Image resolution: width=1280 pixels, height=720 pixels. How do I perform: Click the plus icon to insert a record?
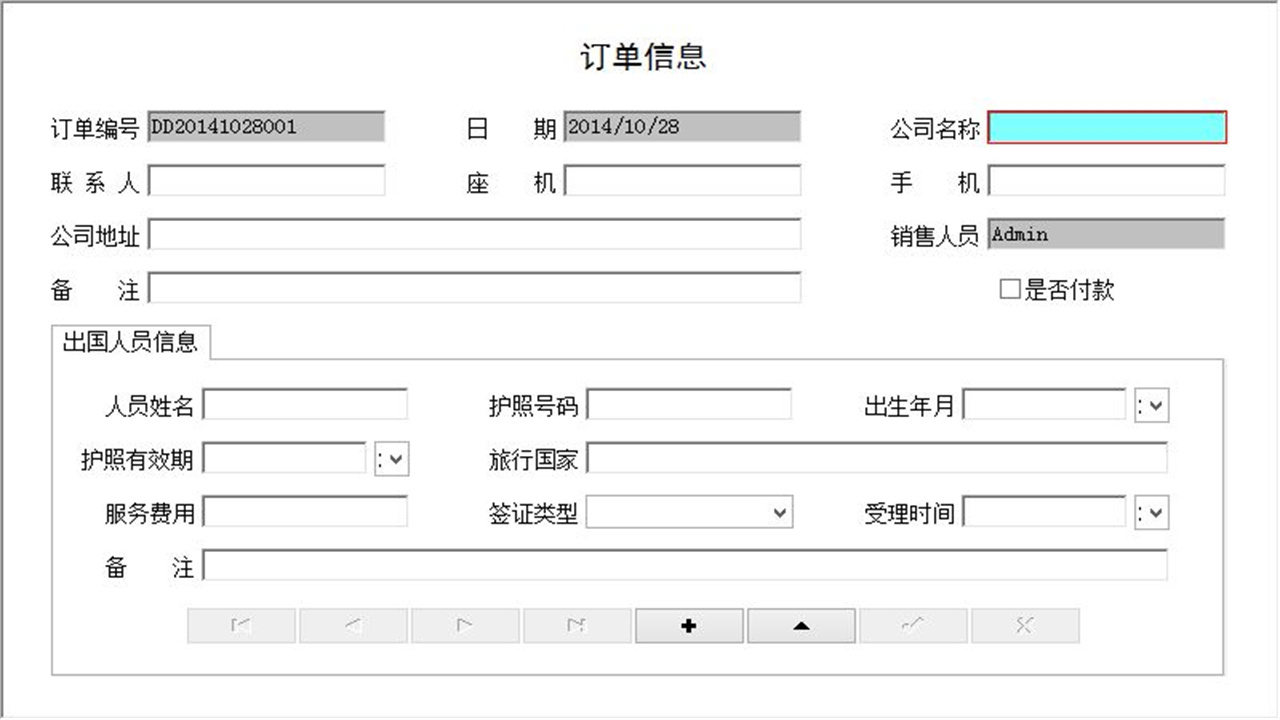689,625
